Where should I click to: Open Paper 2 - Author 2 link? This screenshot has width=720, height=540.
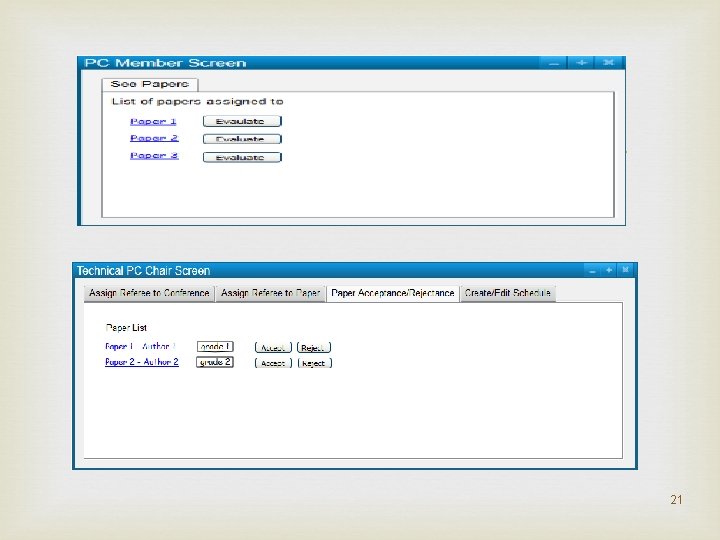pyautogui.click(x=142, y=362)
